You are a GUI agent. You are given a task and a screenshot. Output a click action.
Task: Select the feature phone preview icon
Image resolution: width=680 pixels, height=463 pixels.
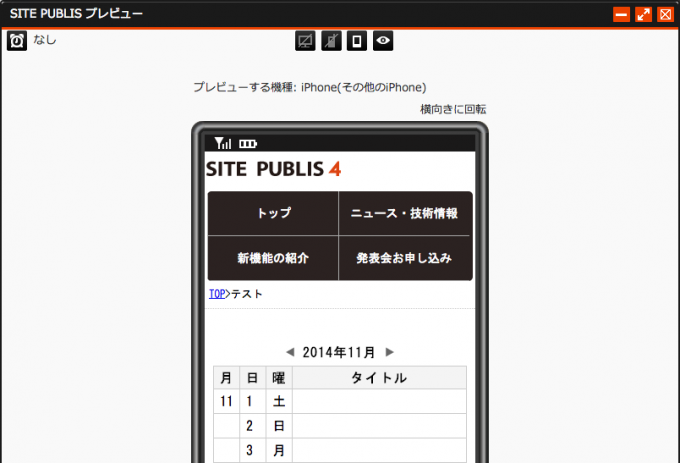point(331,41)
